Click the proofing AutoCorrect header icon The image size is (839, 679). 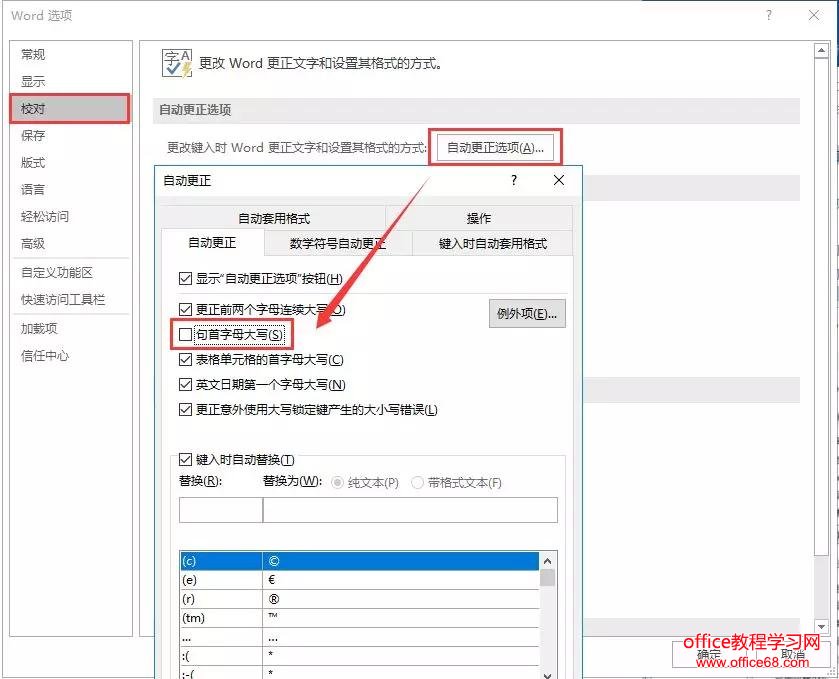(177, 63)
